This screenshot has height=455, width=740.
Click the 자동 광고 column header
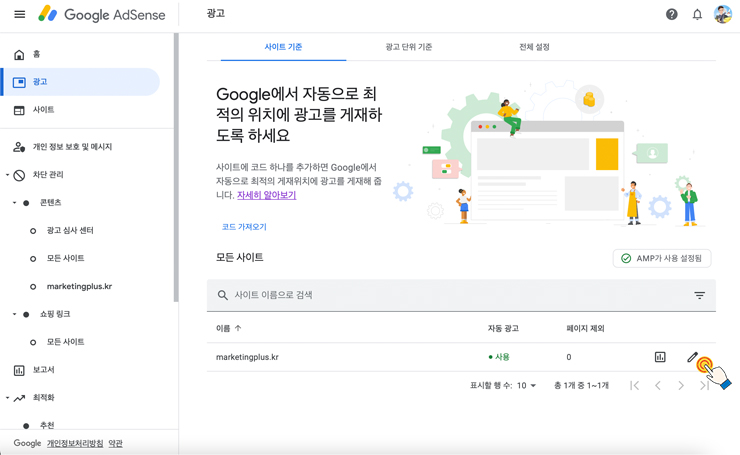[503, 328]
